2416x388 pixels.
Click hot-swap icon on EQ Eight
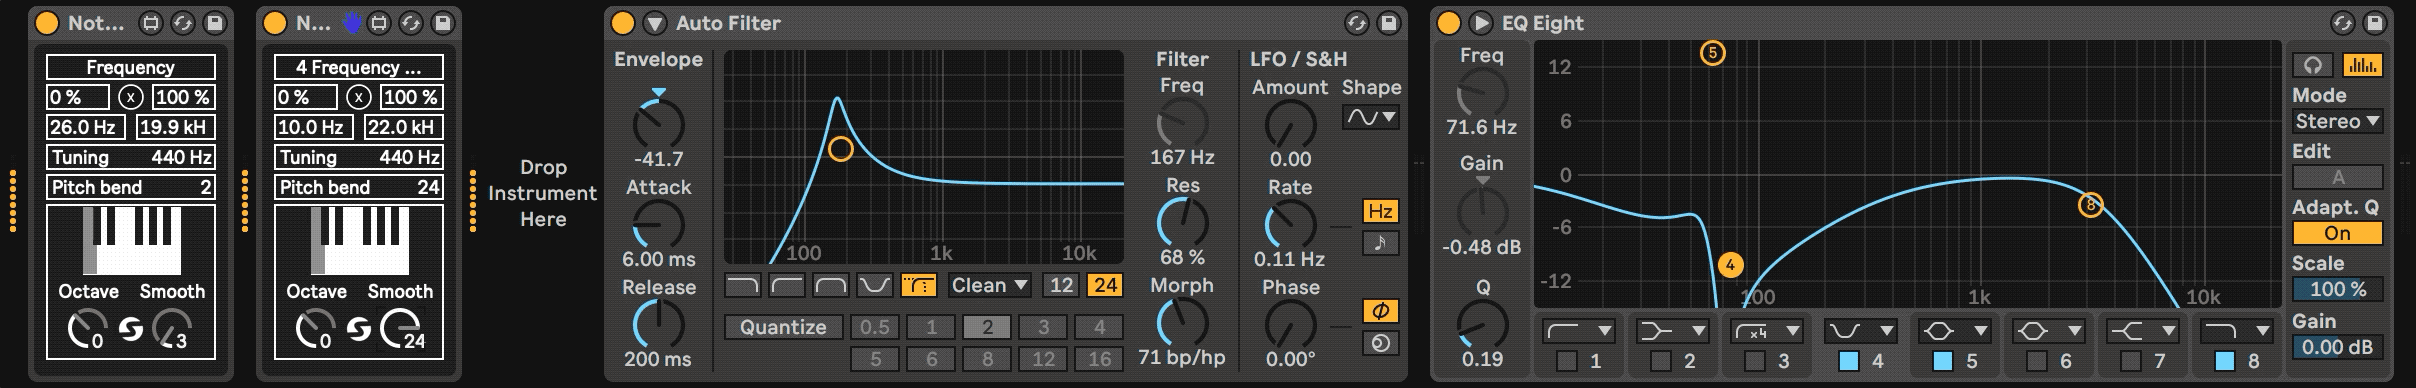[x=2342, y=23]
